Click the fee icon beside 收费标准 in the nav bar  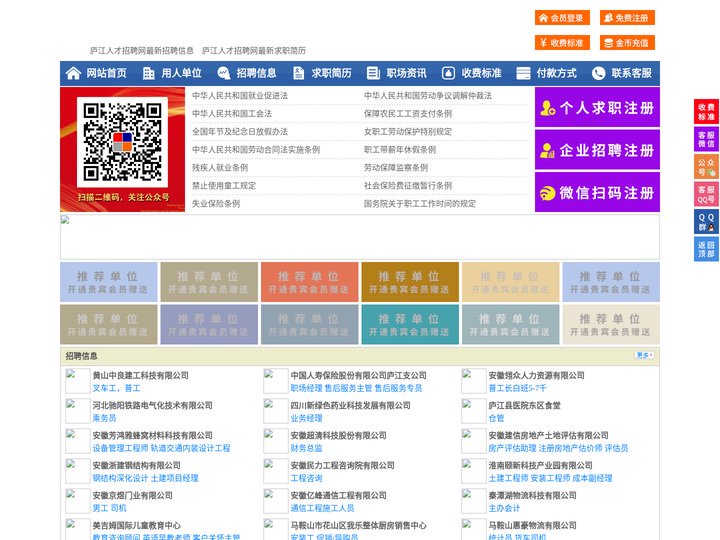click(x=448, y=73)
